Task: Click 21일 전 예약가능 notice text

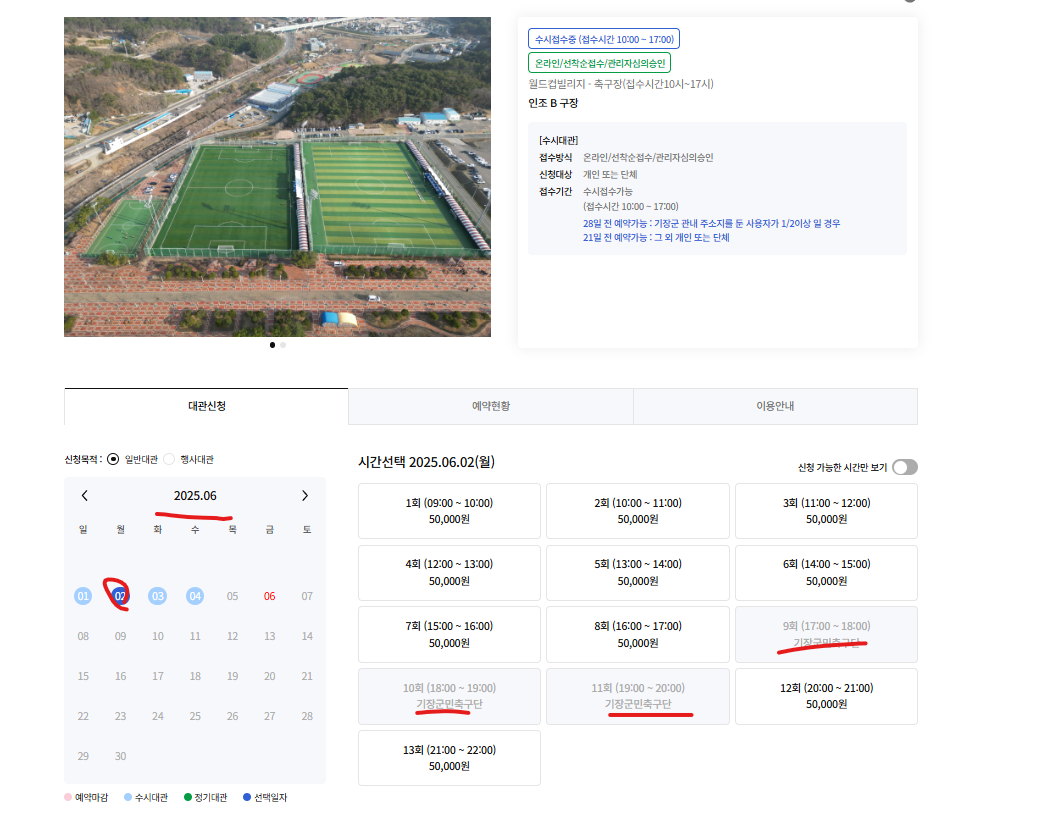Action: coord(656,237)
